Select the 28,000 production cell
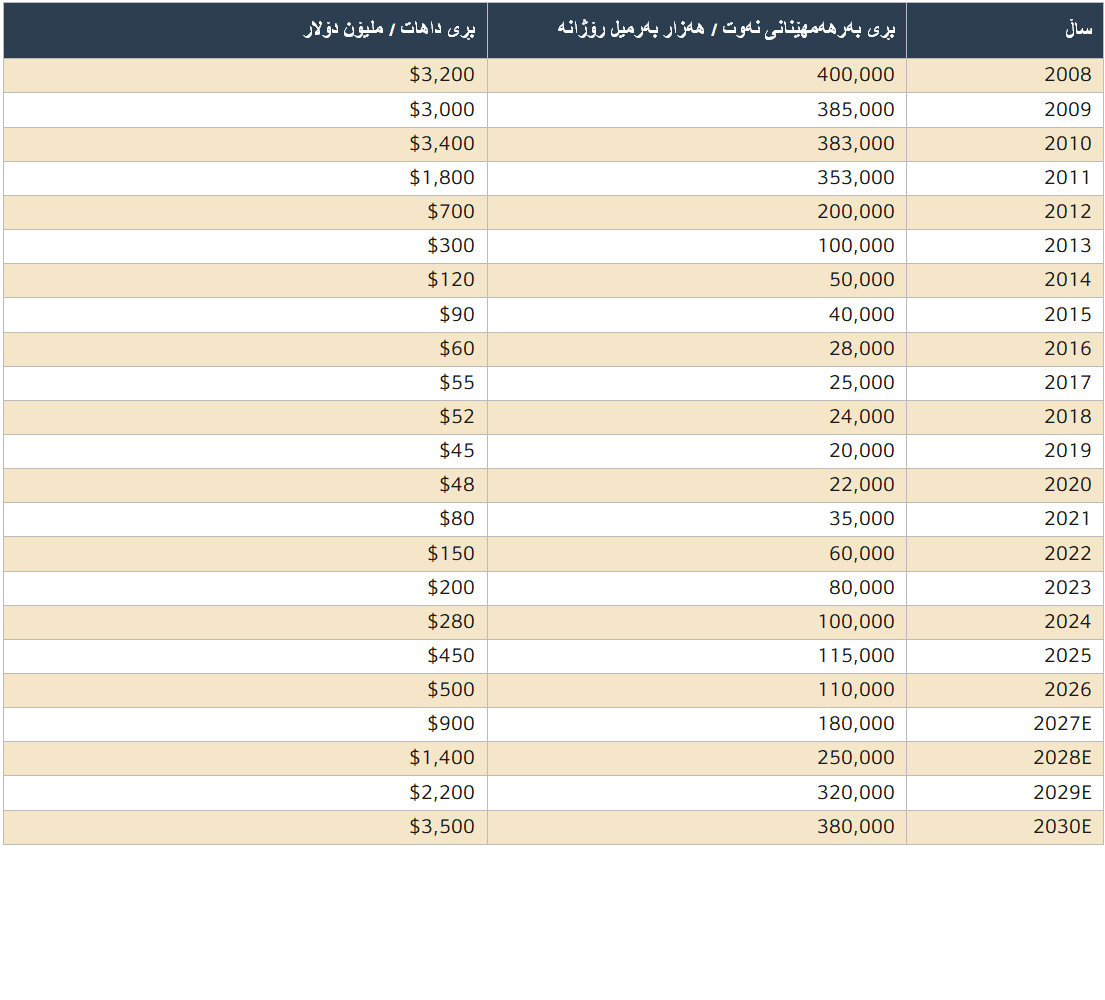This screenshot has width=1105, height=1000. click(861, 349)
